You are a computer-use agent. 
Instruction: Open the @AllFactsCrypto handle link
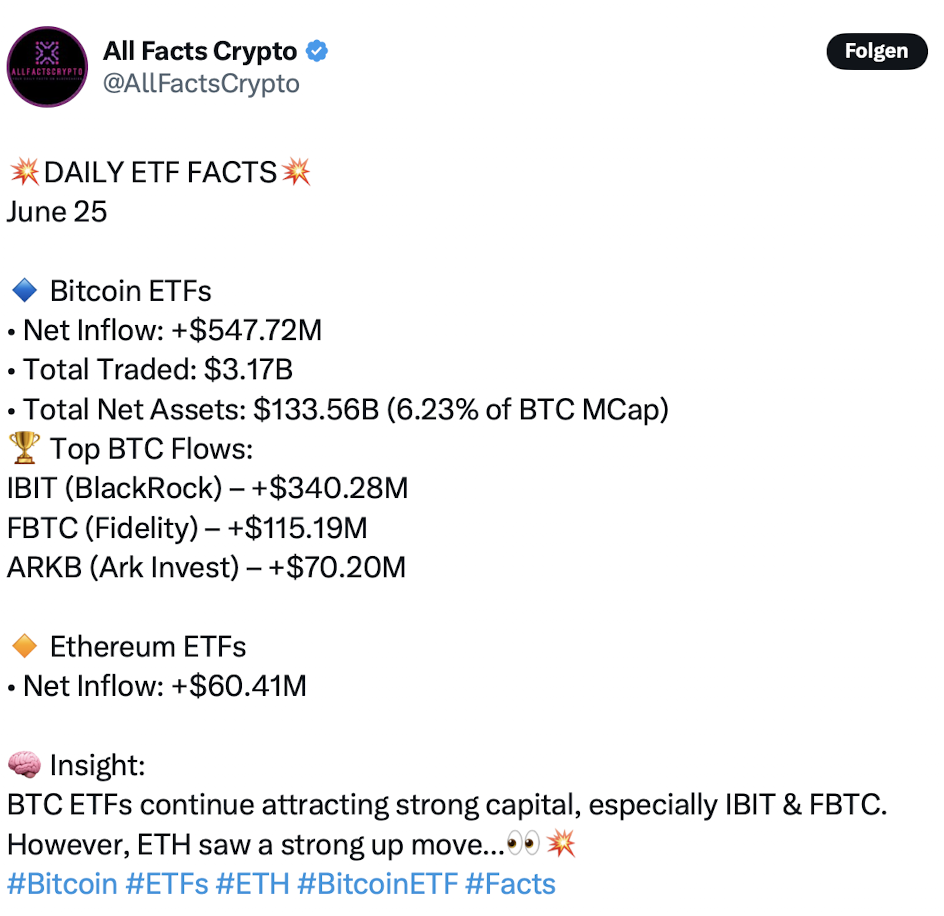point(200,83)
